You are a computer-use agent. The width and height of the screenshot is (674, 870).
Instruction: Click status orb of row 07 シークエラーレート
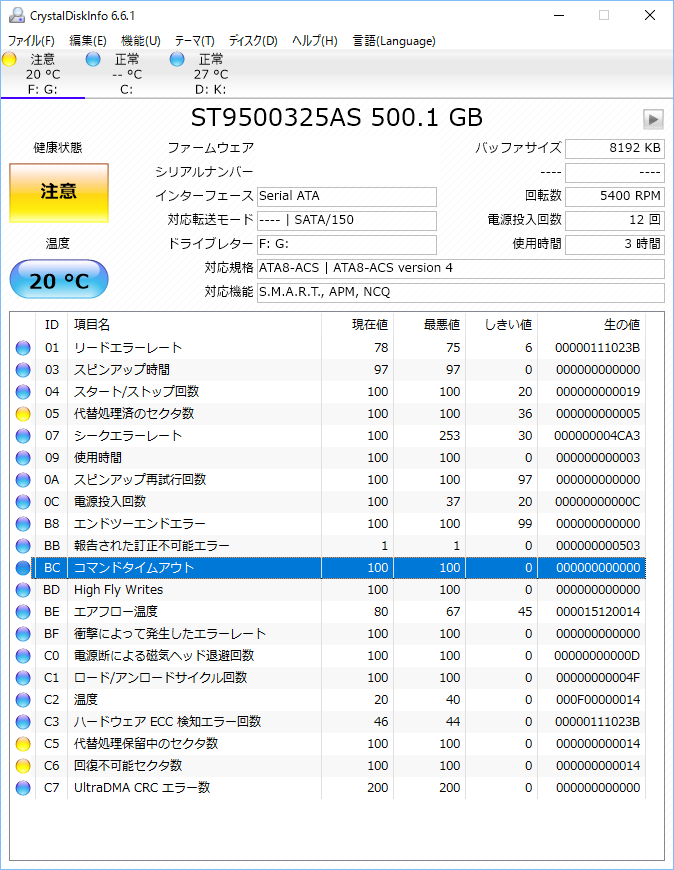click(23, 436)
